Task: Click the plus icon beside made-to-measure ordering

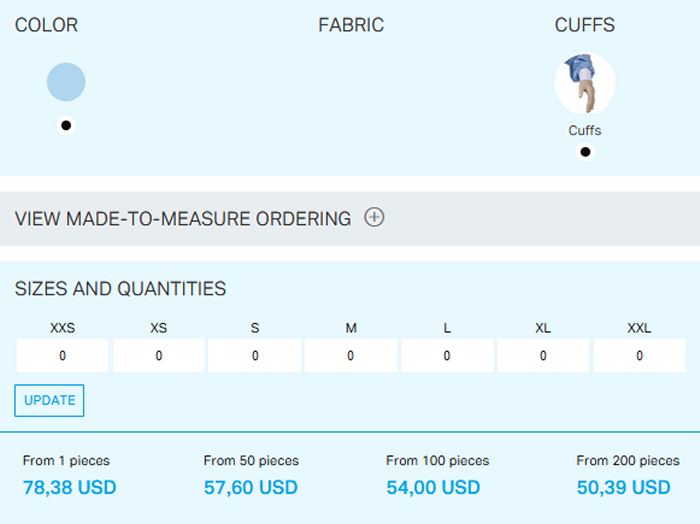Action: [374, 217]
